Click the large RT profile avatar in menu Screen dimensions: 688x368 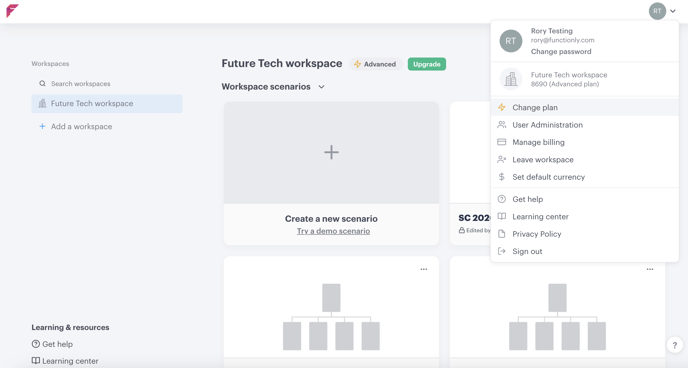click(511, 41)
